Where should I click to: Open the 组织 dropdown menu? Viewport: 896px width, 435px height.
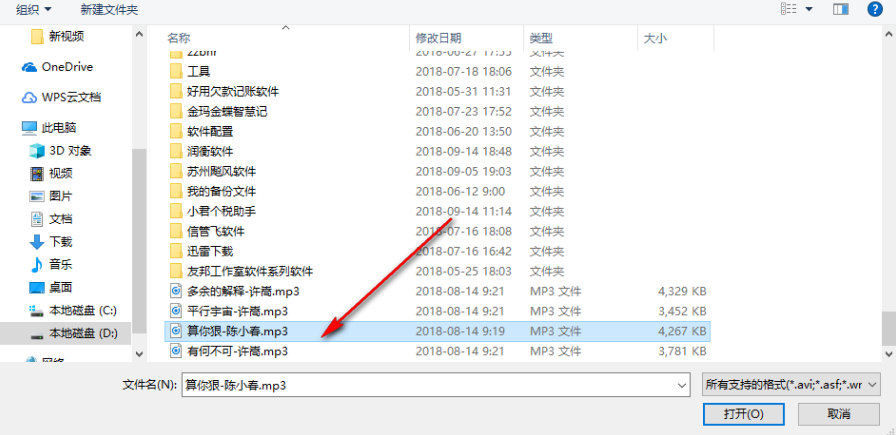tap(33, 9)
